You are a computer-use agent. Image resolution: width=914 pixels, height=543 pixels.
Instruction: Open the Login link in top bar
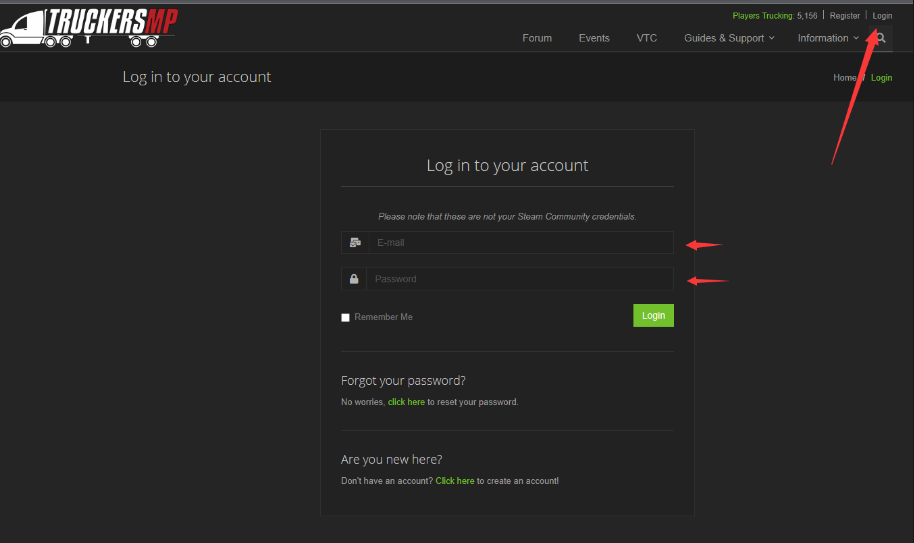click(x=882, y=16)
